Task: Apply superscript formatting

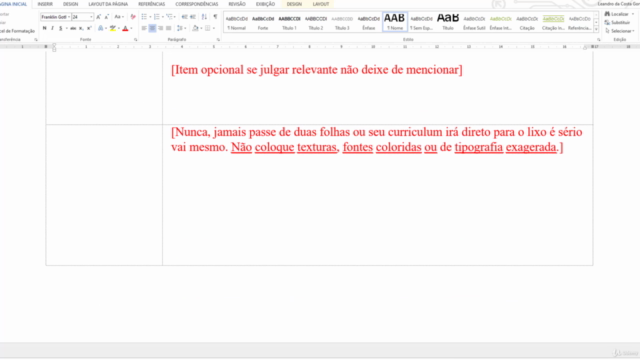Action: click(89, 28)
